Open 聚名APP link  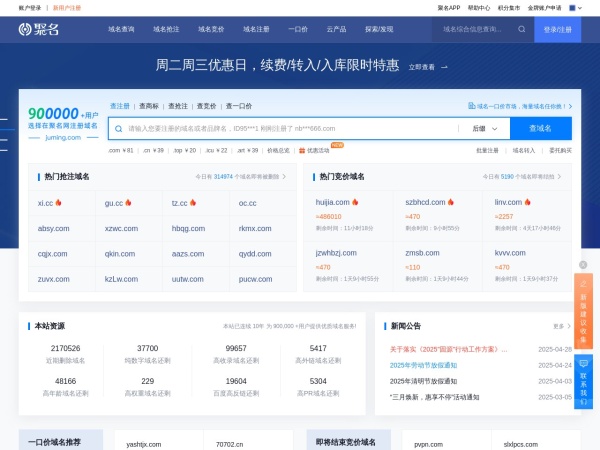click(x=449, y=8)
